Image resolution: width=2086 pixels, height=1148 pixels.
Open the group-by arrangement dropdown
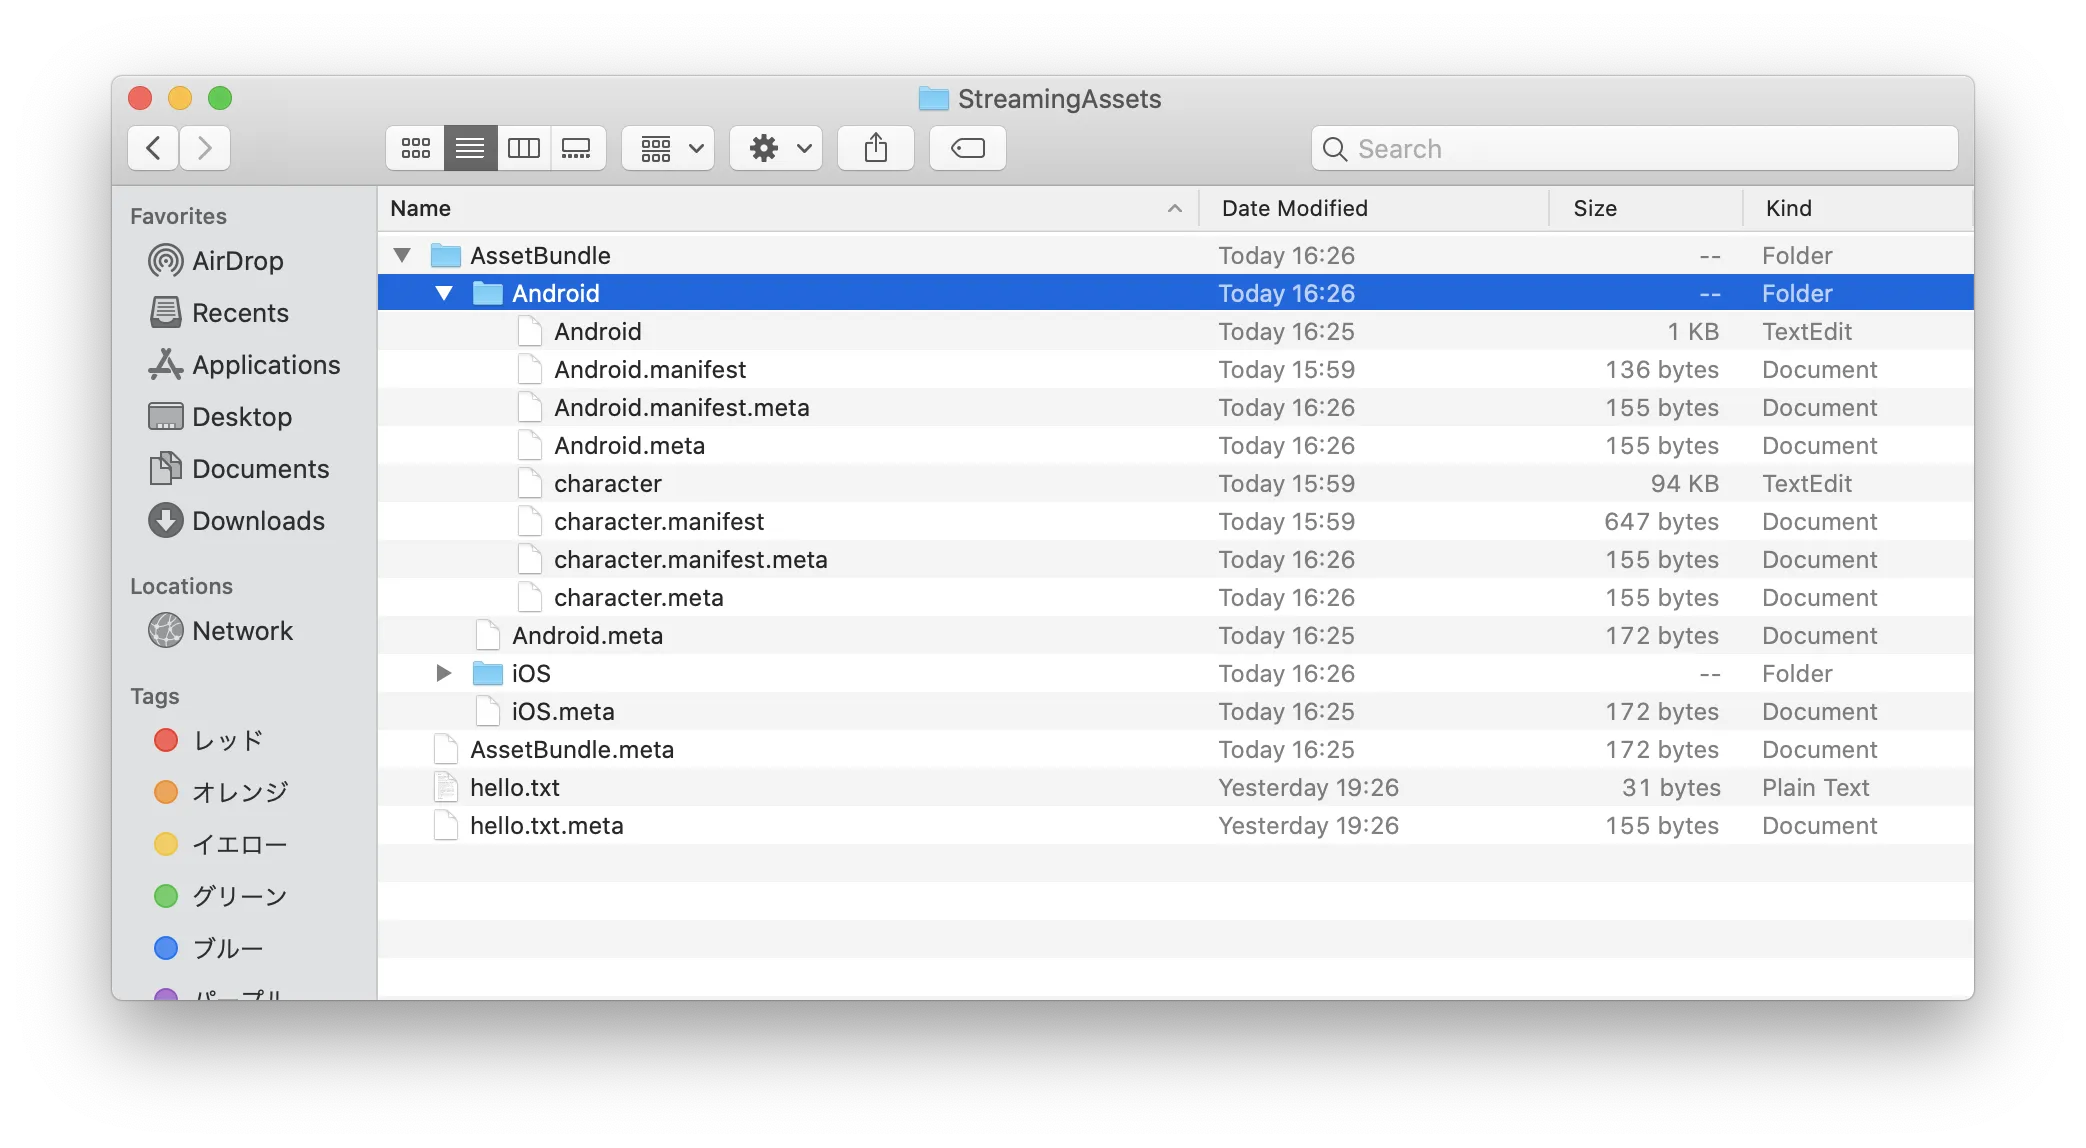[668, 149]
